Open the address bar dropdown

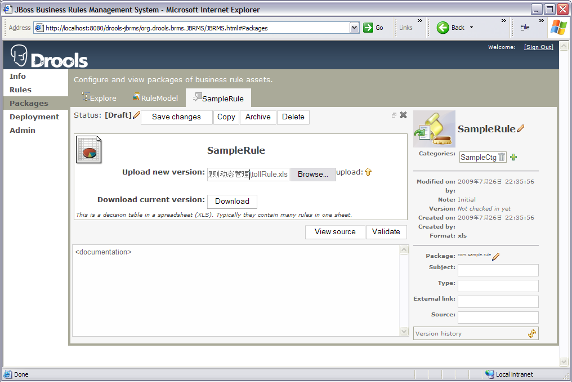pos(354,28)
